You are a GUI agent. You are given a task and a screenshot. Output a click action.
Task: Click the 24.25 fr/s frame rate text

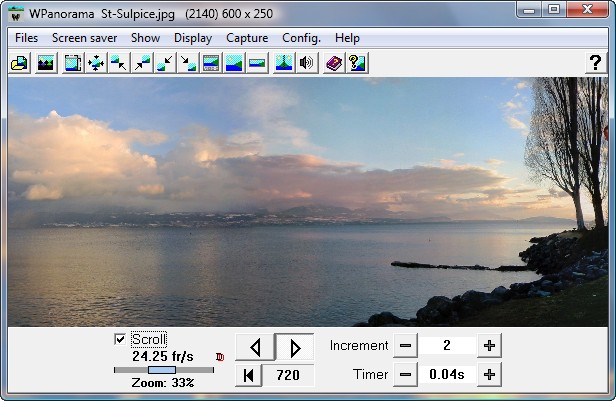point(163,356)
